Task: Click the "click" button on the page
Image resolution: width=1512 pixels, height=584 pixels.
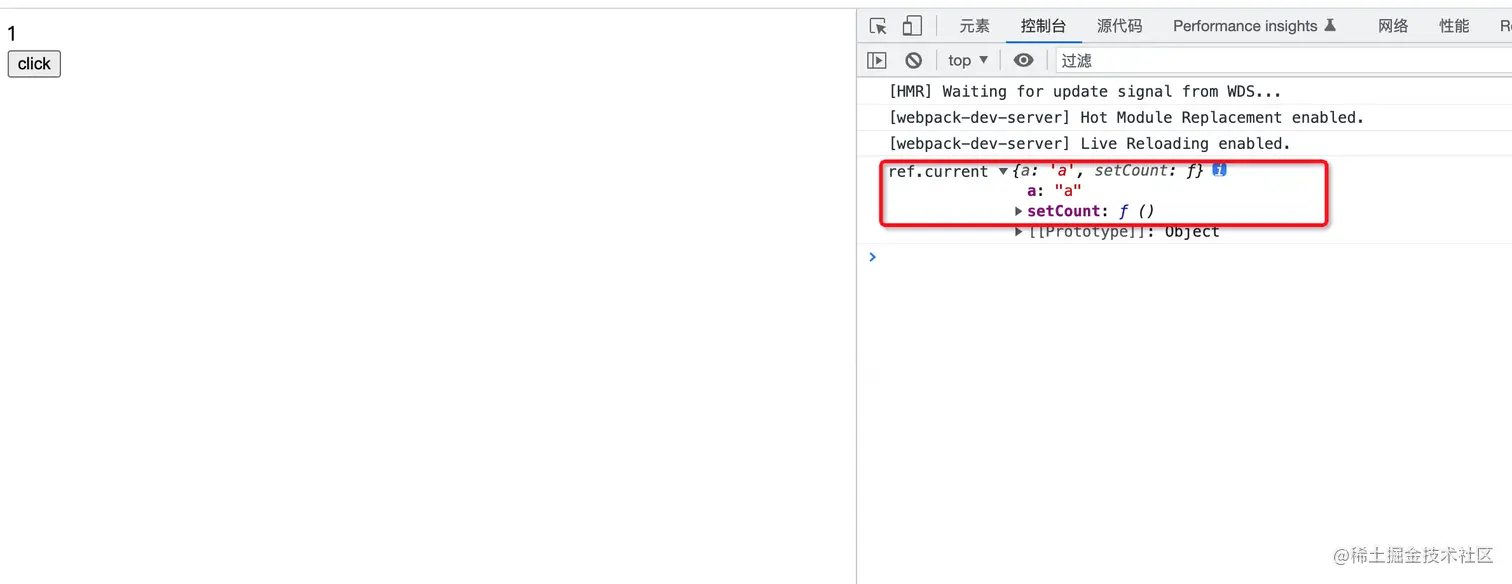Action: pos(34,64)
